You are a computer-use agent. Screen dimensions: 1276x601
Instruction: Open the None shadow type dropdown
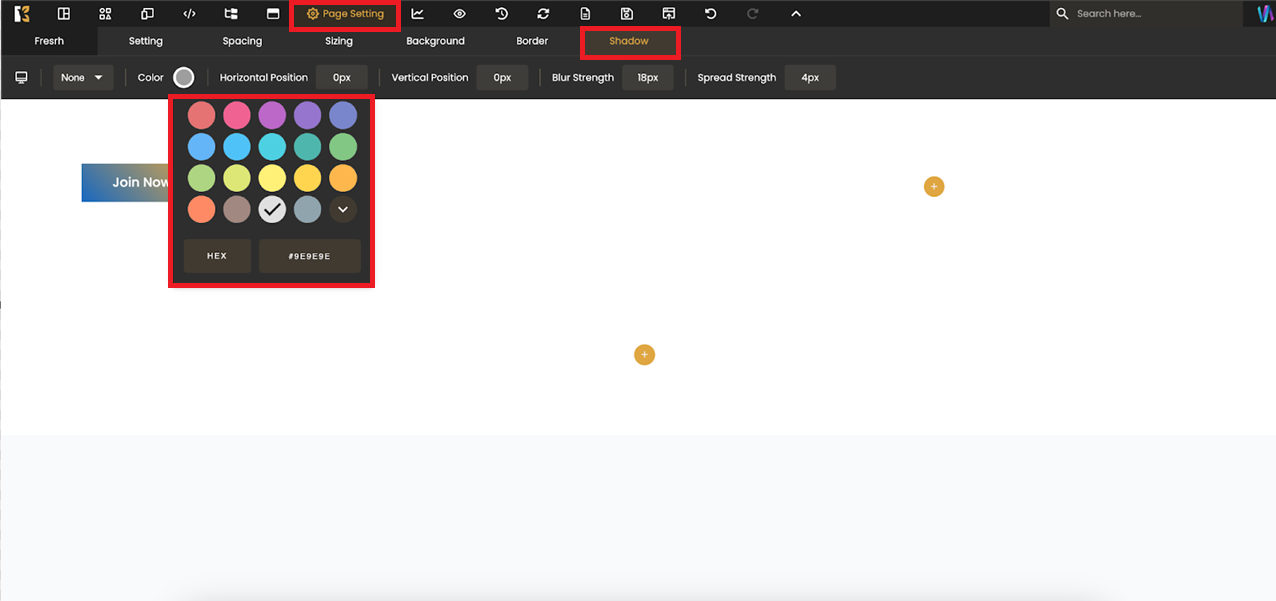point(83,78)
